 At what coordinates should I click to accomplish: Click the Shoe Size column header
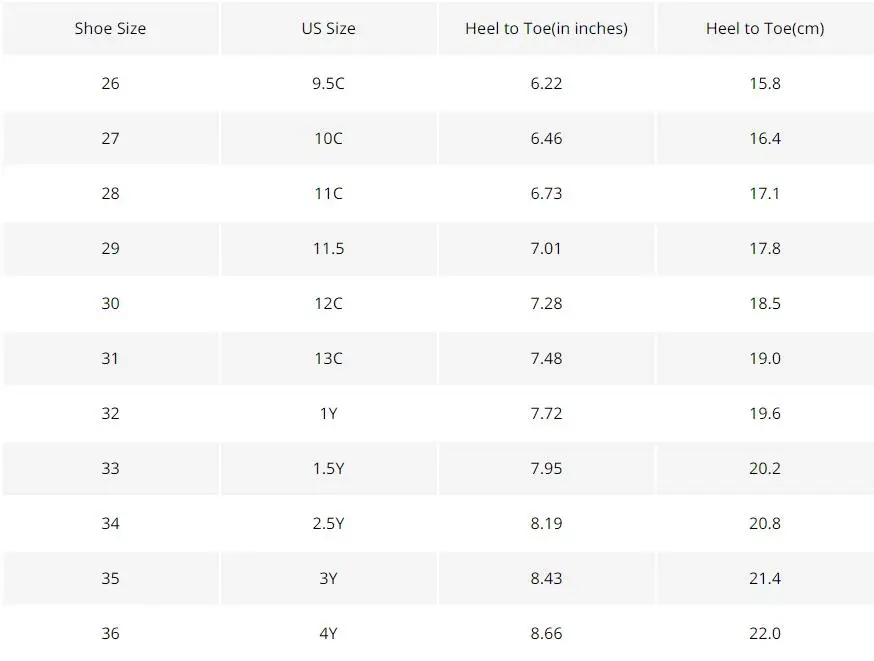coord(110,28)
